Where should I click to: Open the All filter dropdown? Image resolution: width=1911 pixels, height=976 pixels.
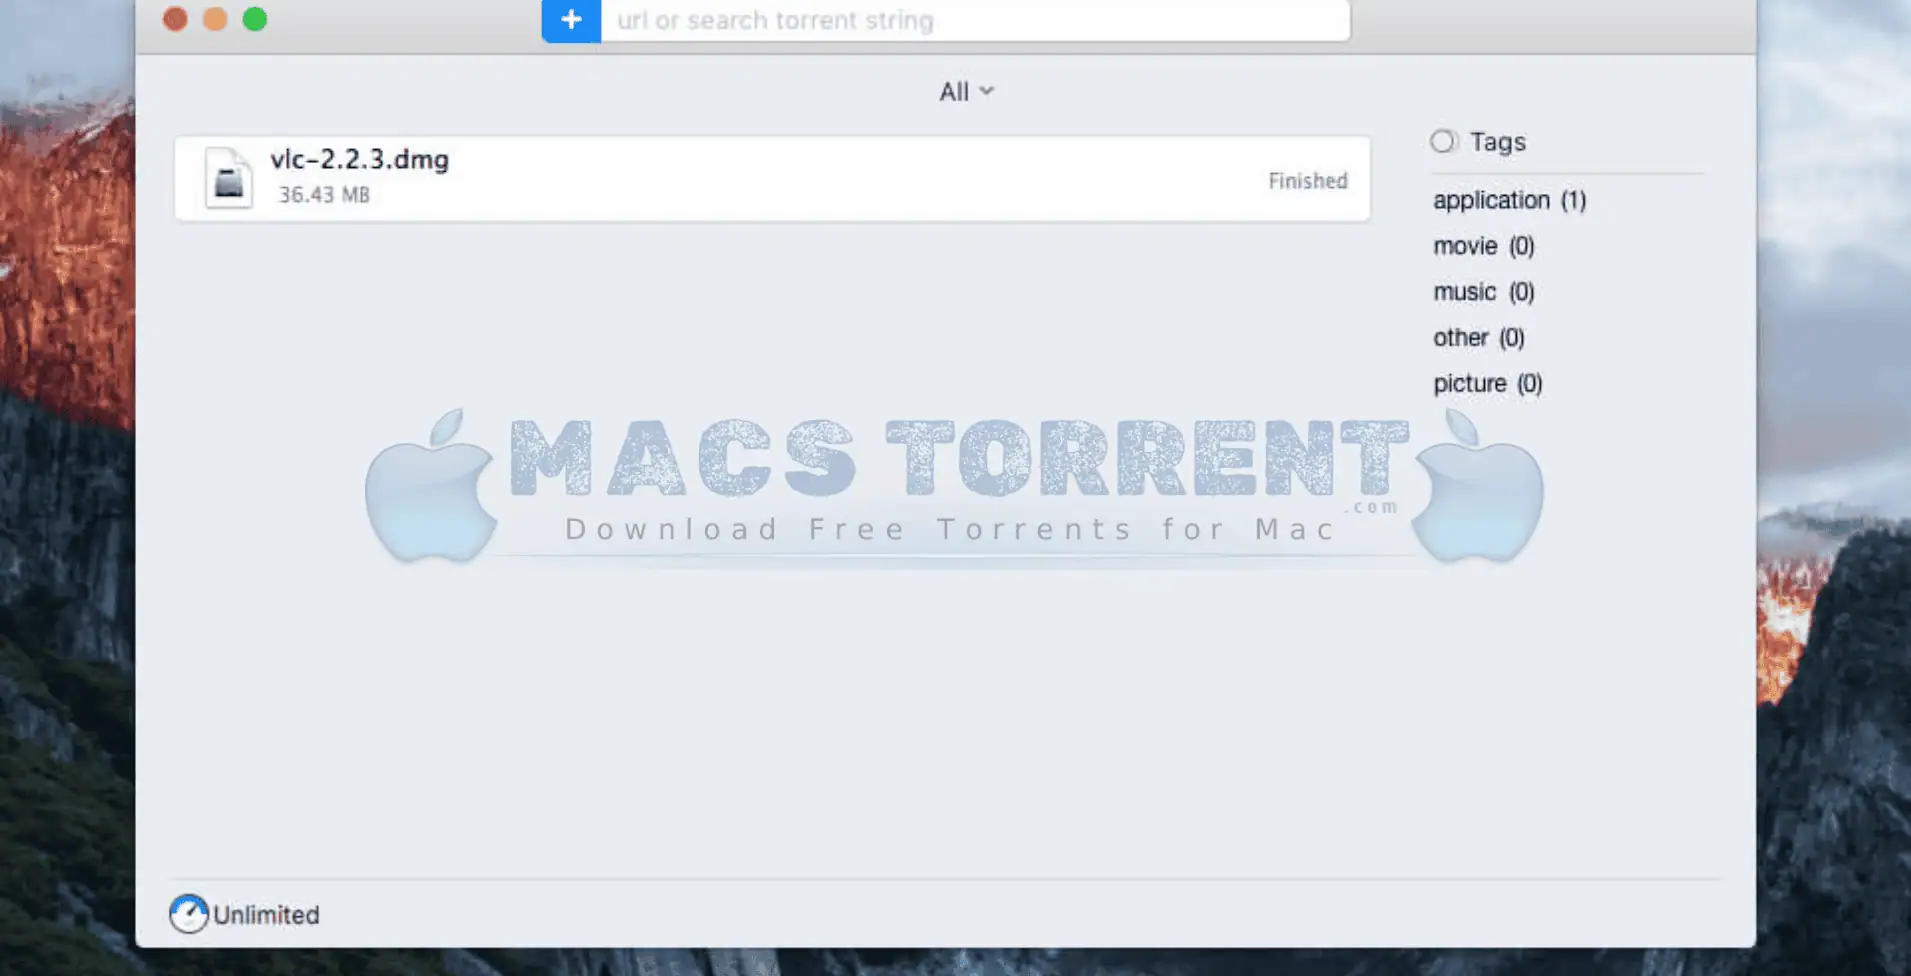966,92
